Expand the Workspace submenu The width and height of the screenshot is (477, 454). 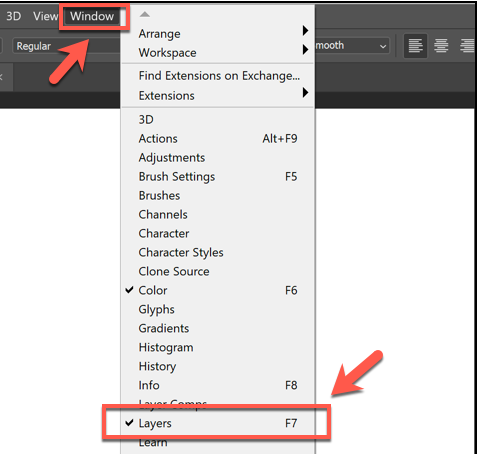[218, 53]
